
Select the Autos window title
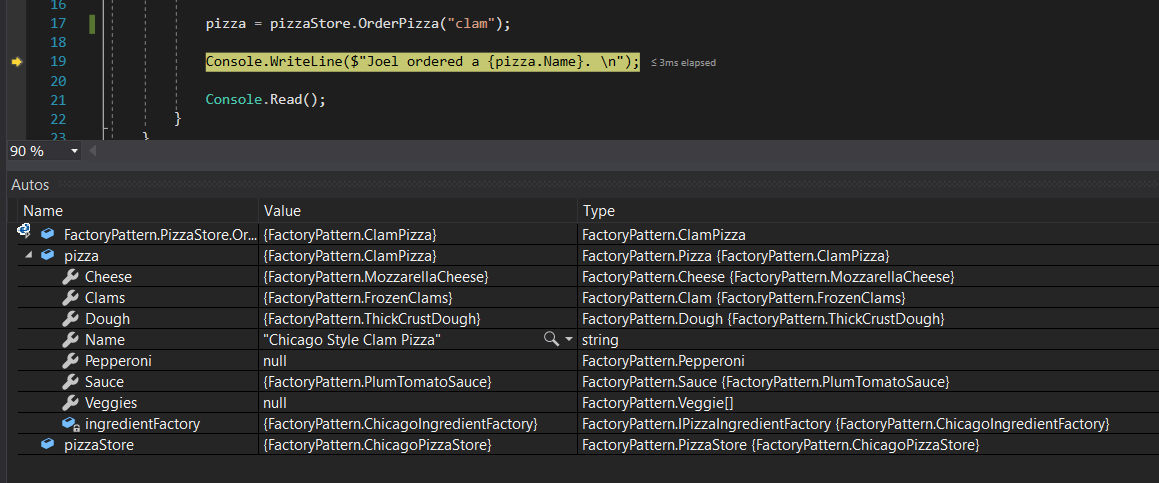[x=30, y=185]
